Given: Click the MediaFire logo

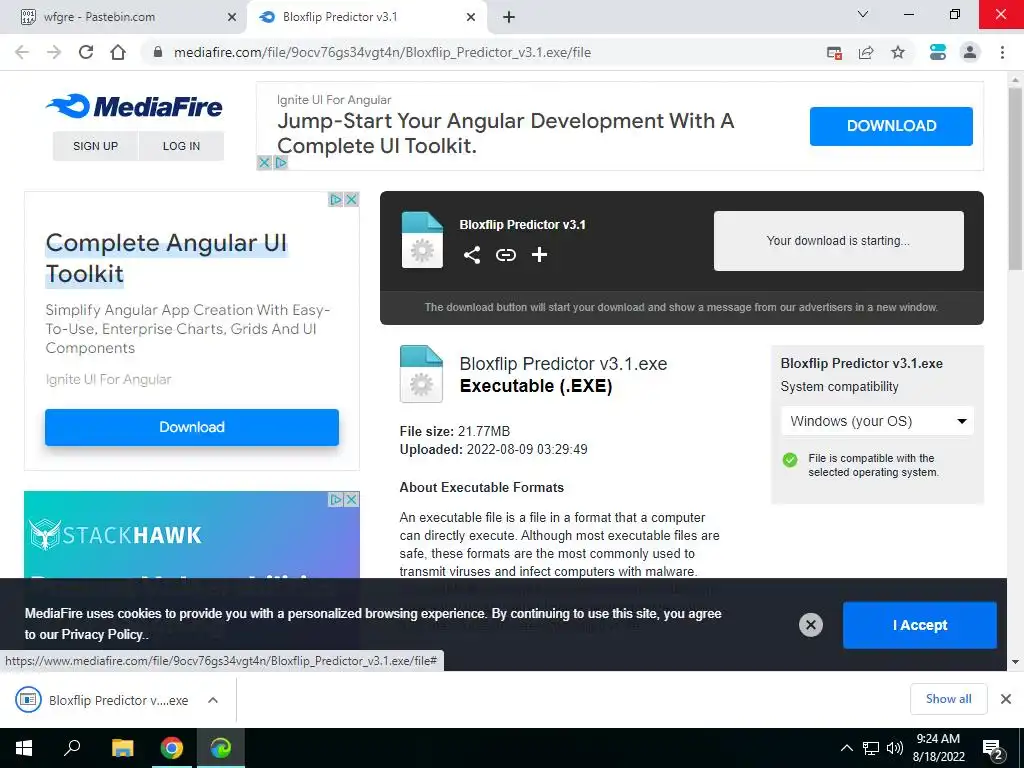Looking at the screenshot, I should tap(134, 106).
